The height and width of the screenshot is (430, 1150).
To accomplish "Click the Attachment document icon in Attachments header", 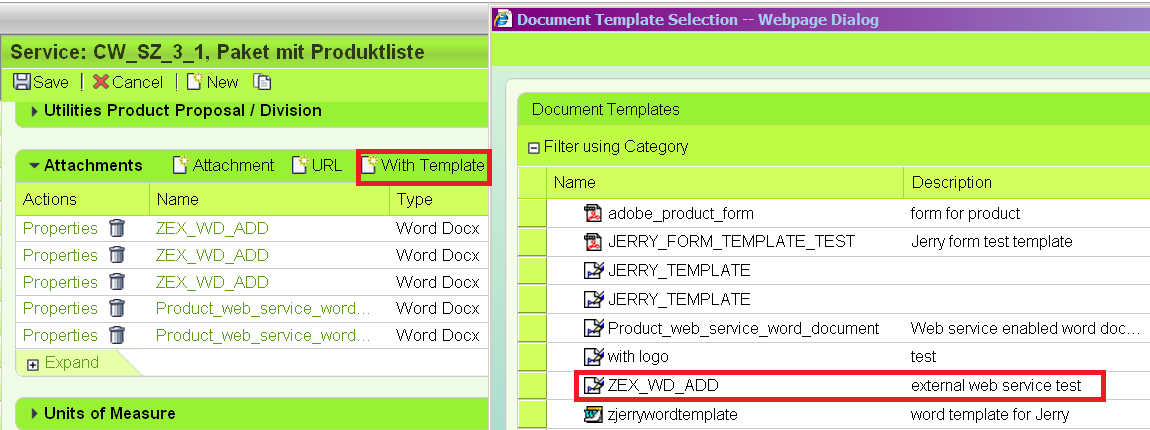I will pyautogui.click(x=180, y=165).
